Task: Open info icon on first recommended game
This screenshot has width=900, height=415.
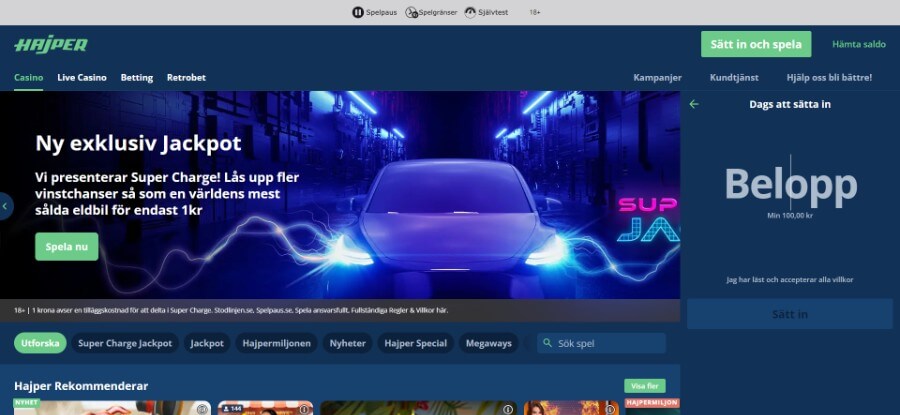Action: click(x=201, y=409)
